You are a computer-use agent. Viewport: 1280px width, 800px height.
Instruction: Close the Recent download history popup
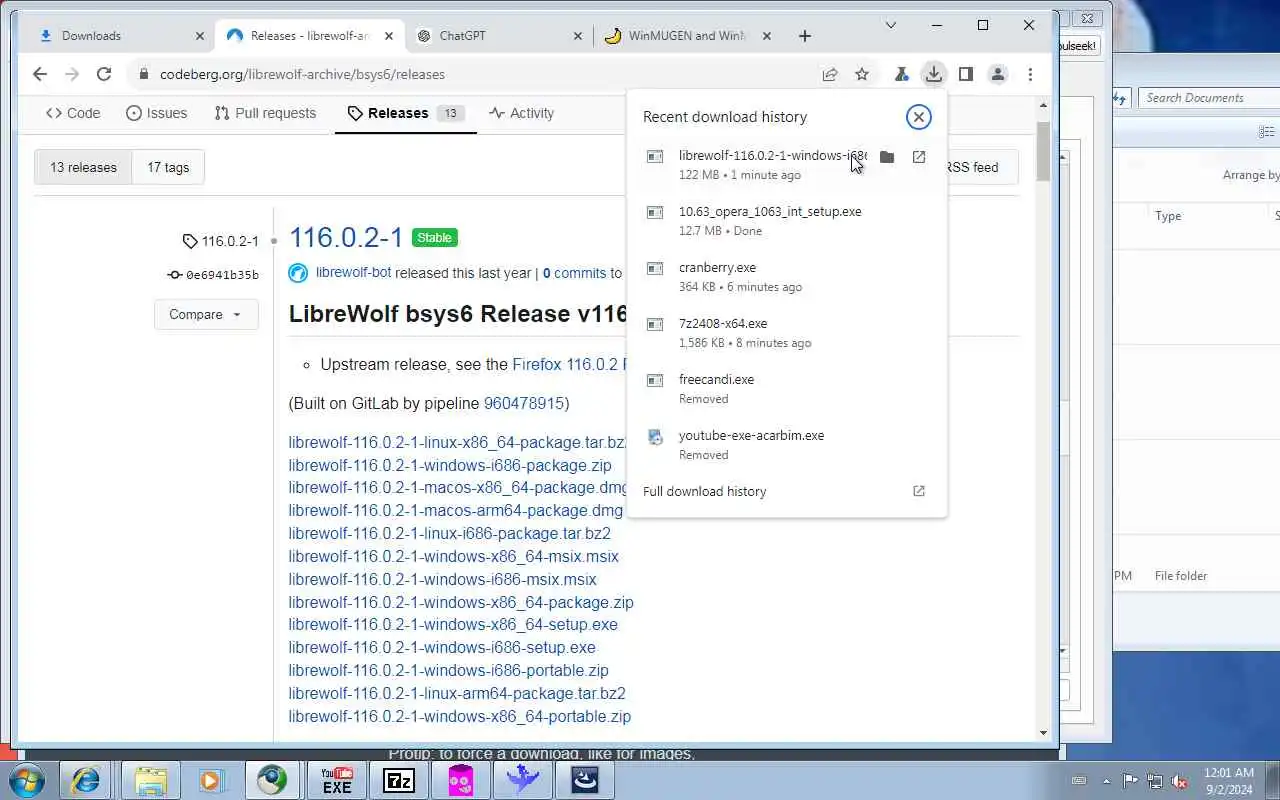(918, 117)
